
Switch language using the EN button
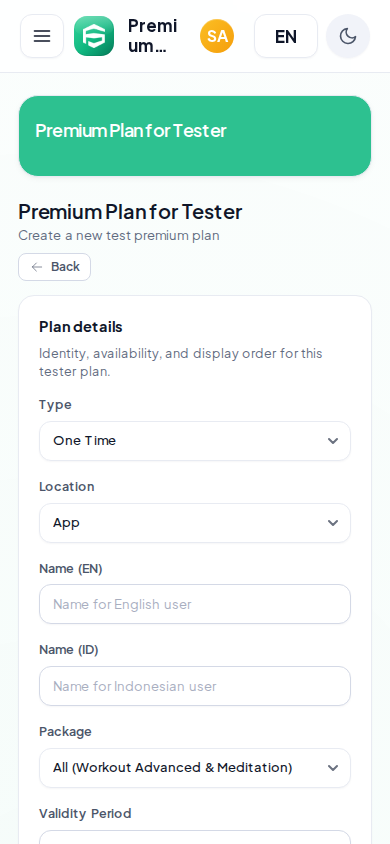(x=286, y=36)
